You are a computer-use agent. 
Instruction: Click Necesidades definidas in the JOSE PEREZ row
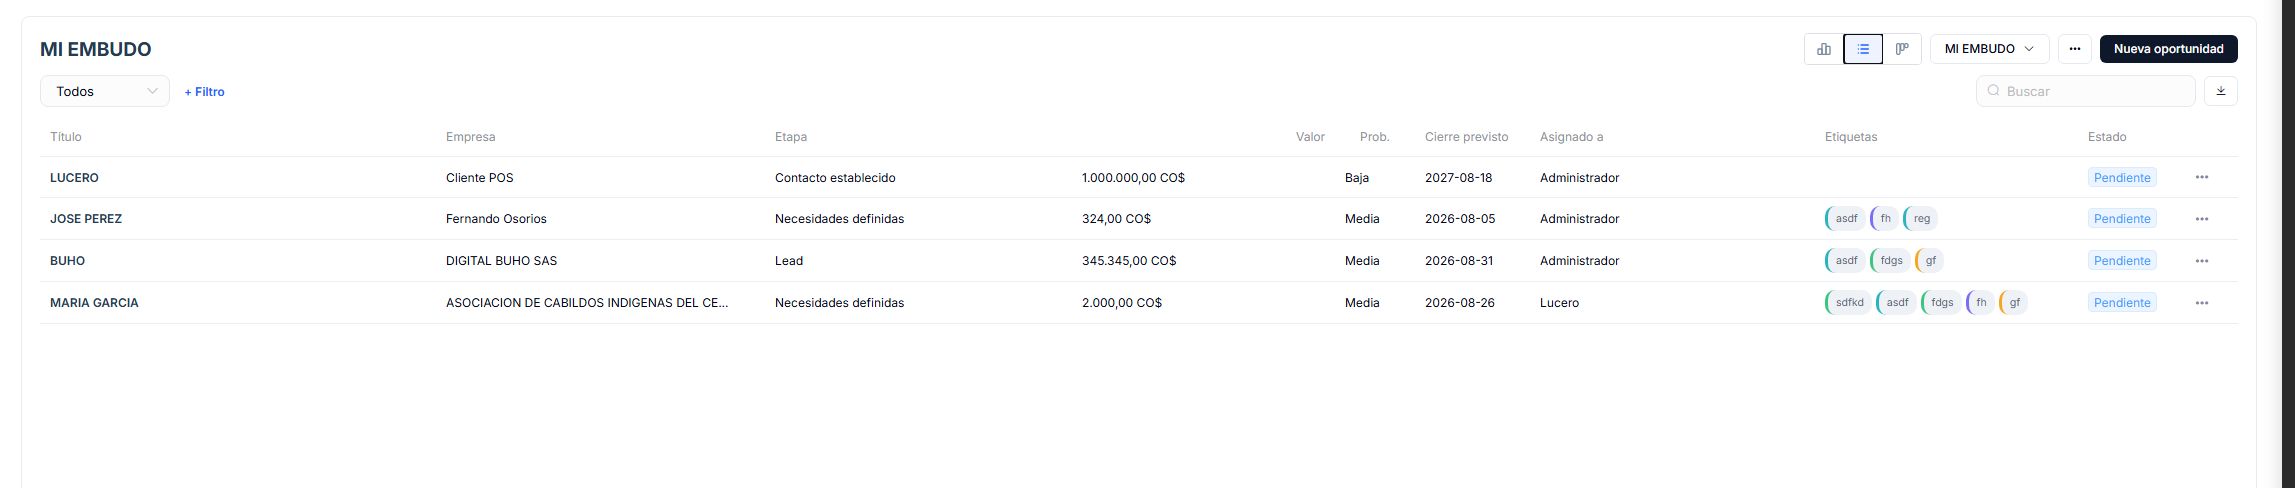click(x=839, y=219)
